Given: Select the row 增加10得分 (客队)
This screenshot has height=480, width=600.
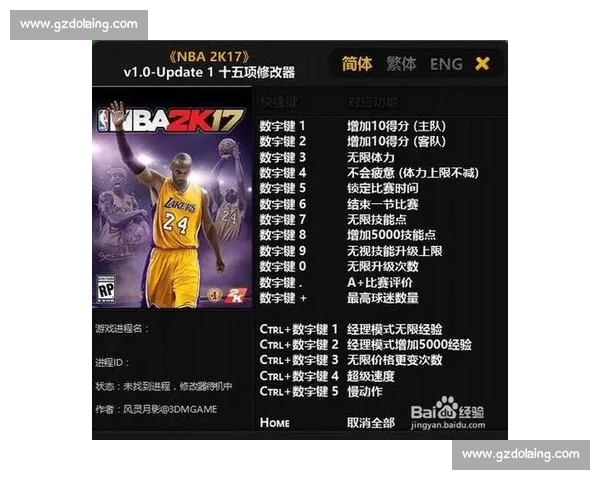Looking at the screenshot, I should click(x=396, y=141).
